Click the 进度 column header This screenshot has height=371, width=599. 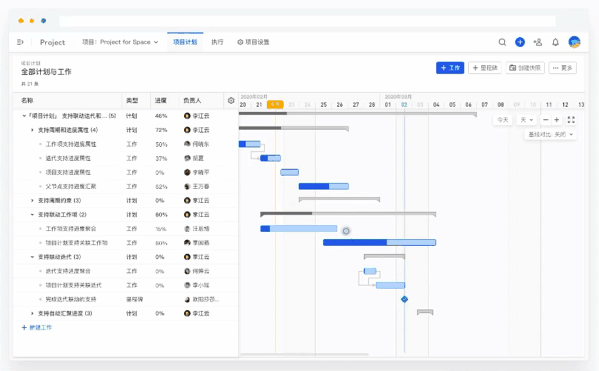click(160, 100)
